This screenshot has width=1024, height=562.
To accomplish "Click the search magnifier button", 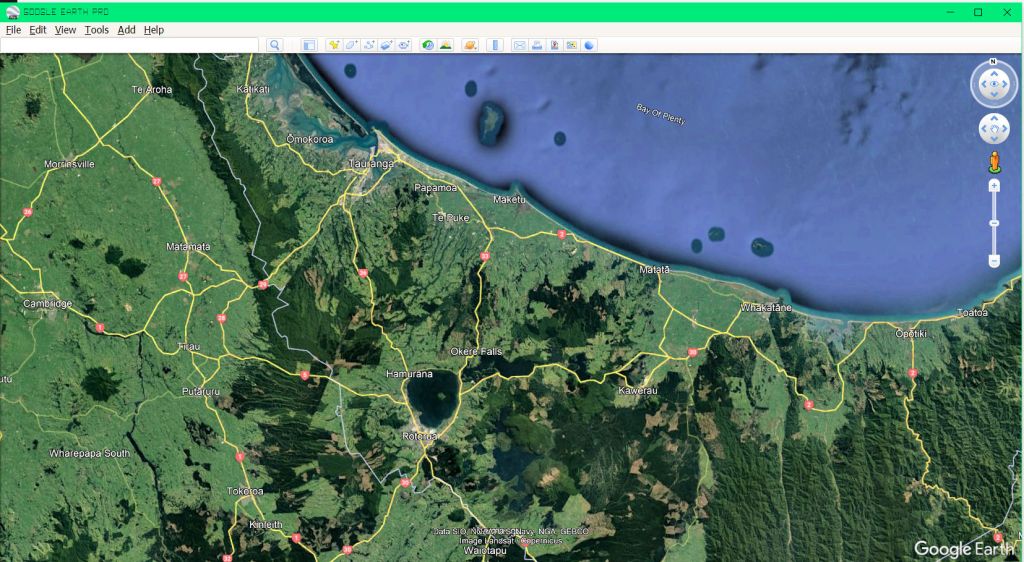I will pyautogui.click(x=275, y=45).
